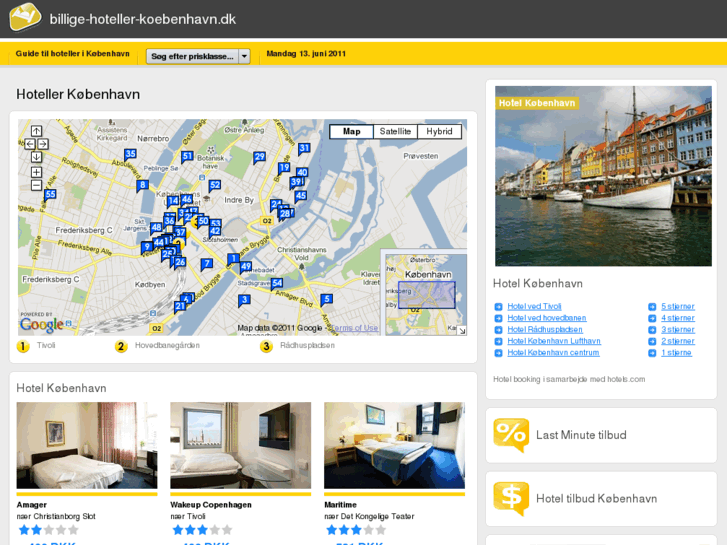727x545 pixels.
Task: Open the Amager hotel room photo
Action: (87, 445)
